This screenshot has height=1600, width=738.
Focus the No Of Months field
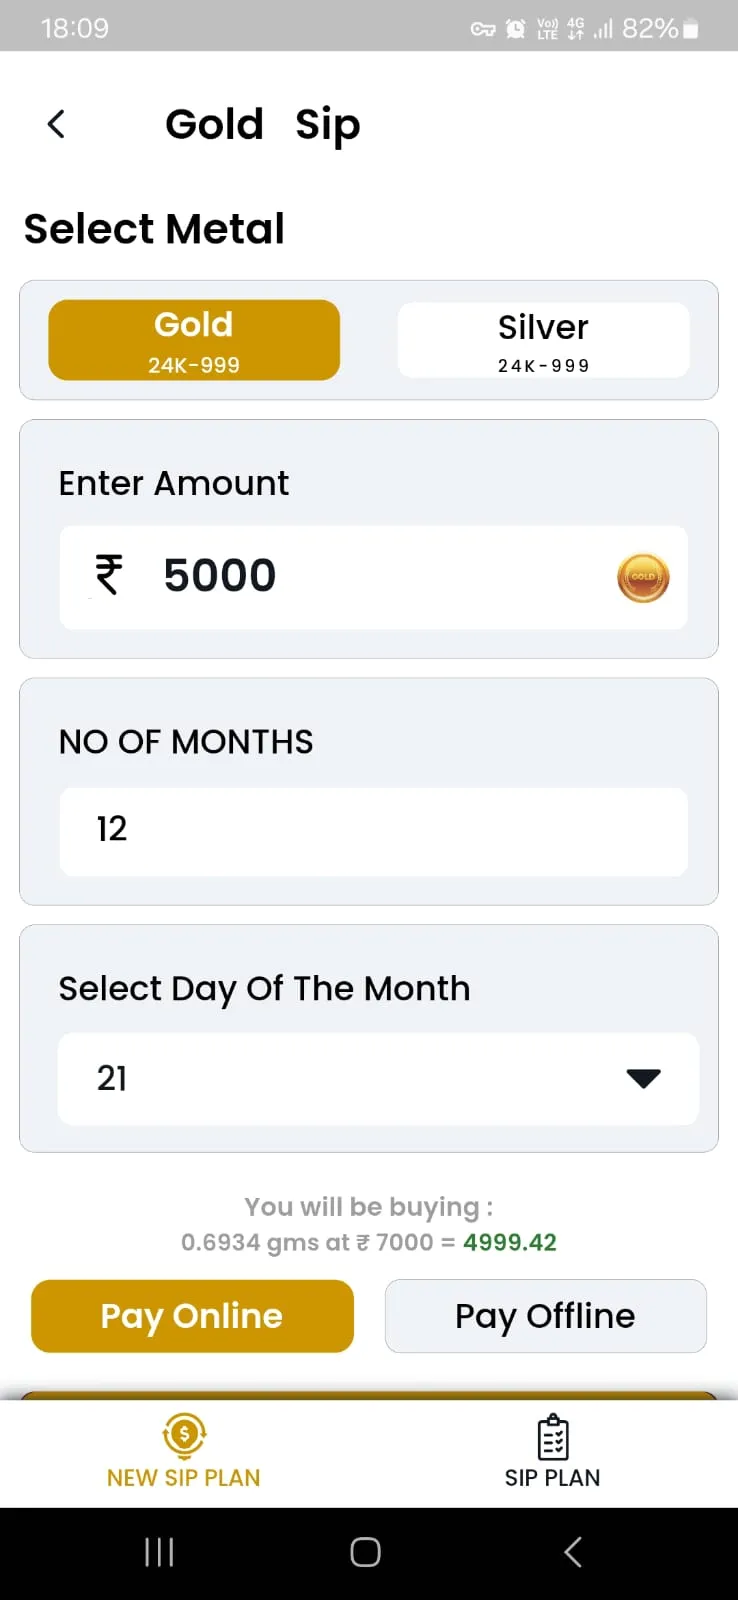(x=373, y=832)
